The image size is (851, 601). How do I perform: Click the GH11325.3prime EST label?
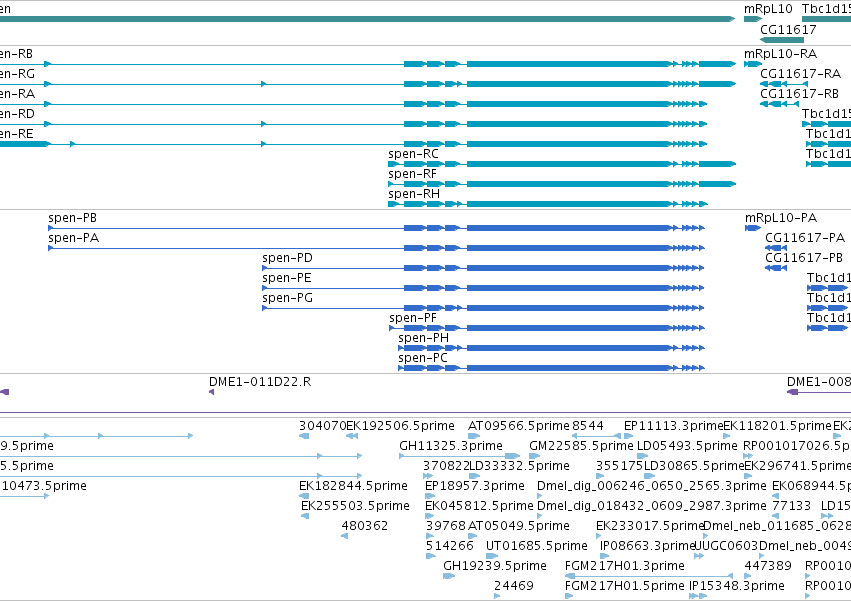tap(451, 446)
